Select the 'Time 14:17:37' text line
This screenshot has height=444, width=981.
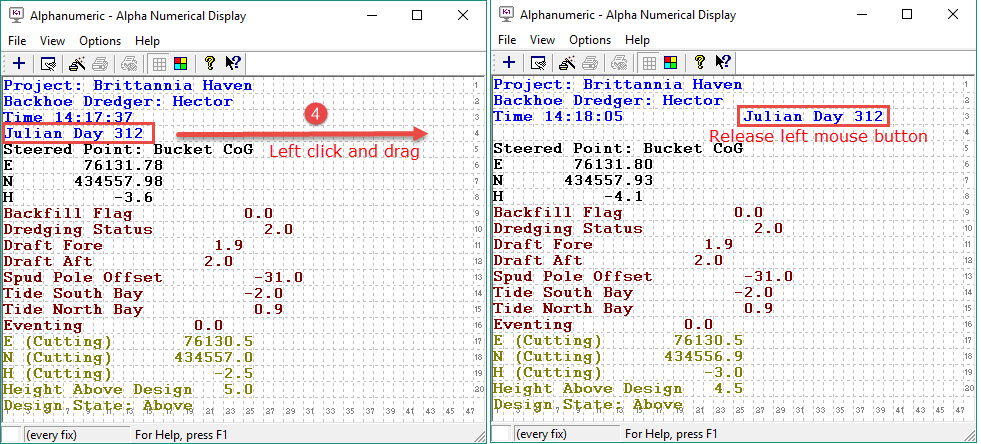(x=68, y=117)
